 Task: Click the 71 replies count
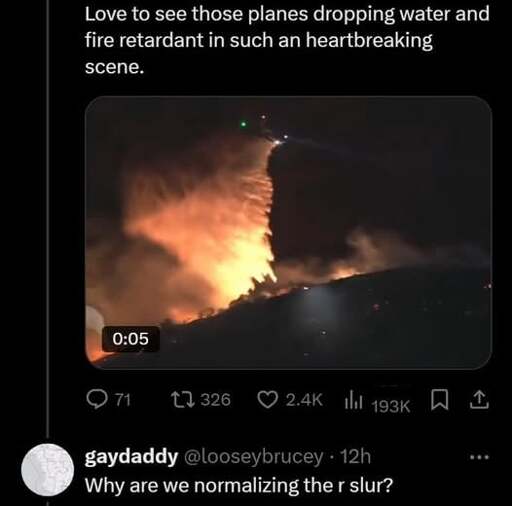point(123,400)
